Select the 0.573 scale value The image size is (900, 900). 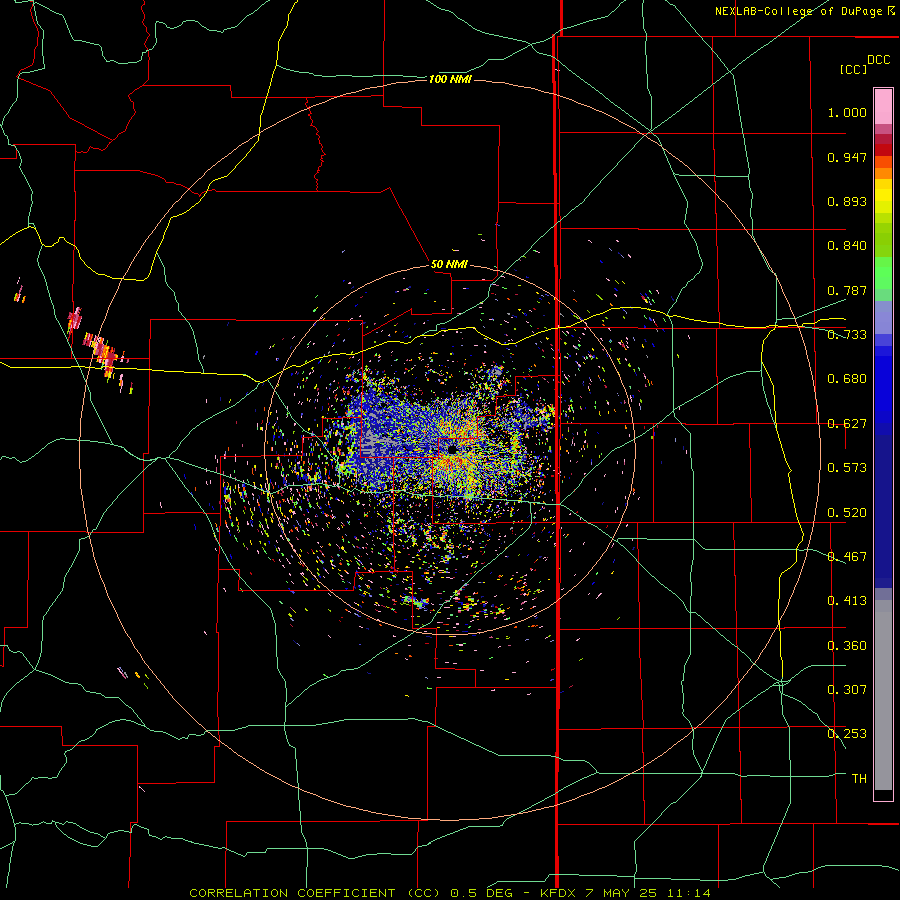click(847, 468)
